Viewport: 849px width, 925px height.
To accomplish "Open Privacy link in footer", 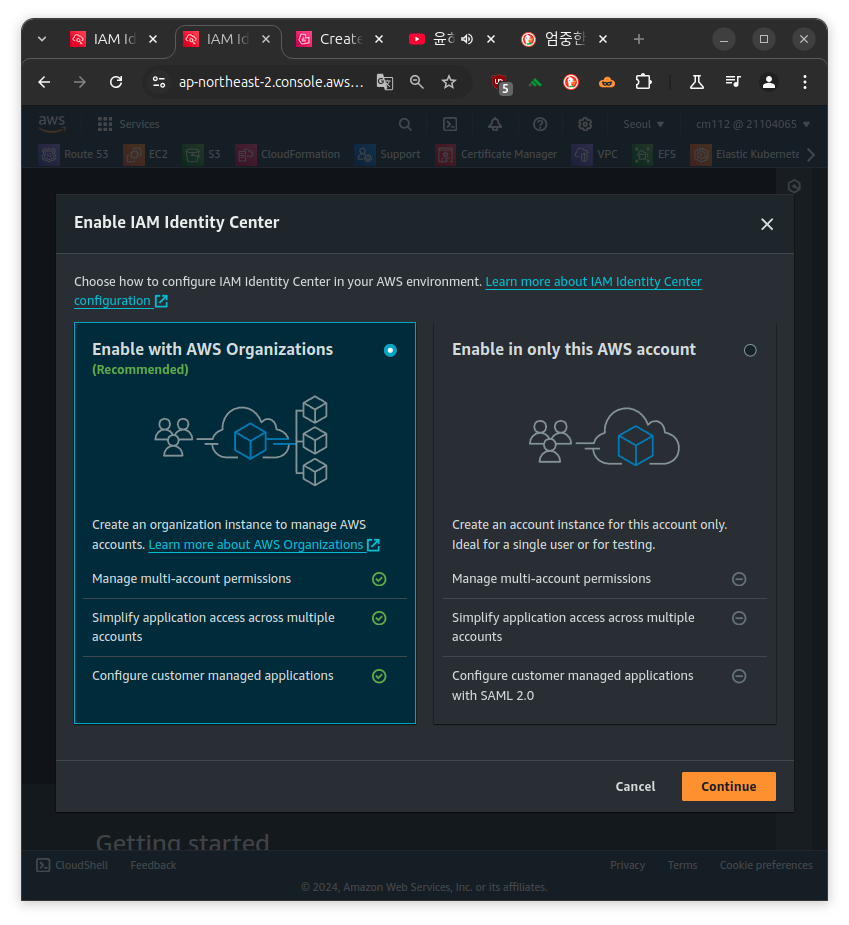I will [627, 865].
